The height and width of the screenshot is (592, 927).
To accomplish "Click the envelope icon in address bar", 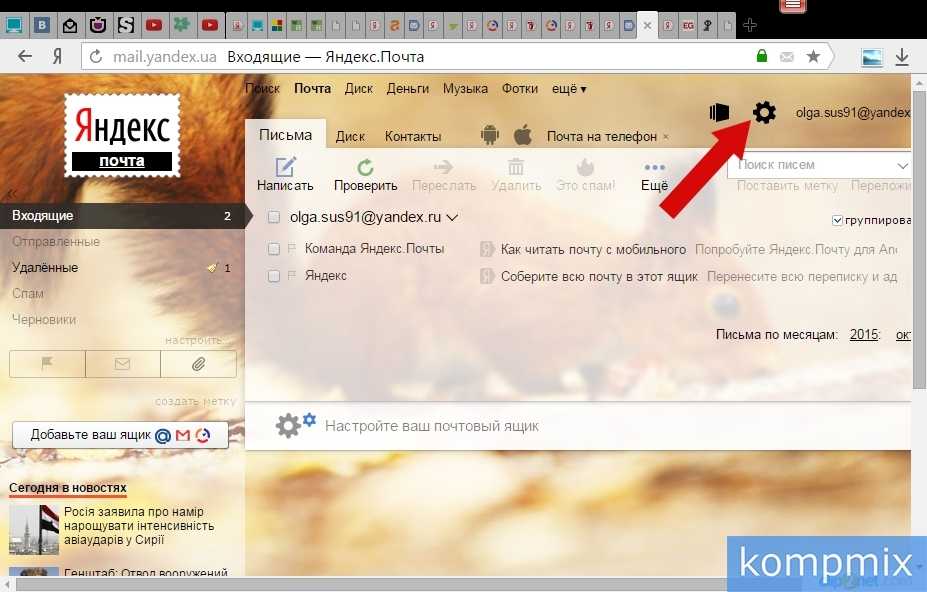I will [x=787, y=57].
